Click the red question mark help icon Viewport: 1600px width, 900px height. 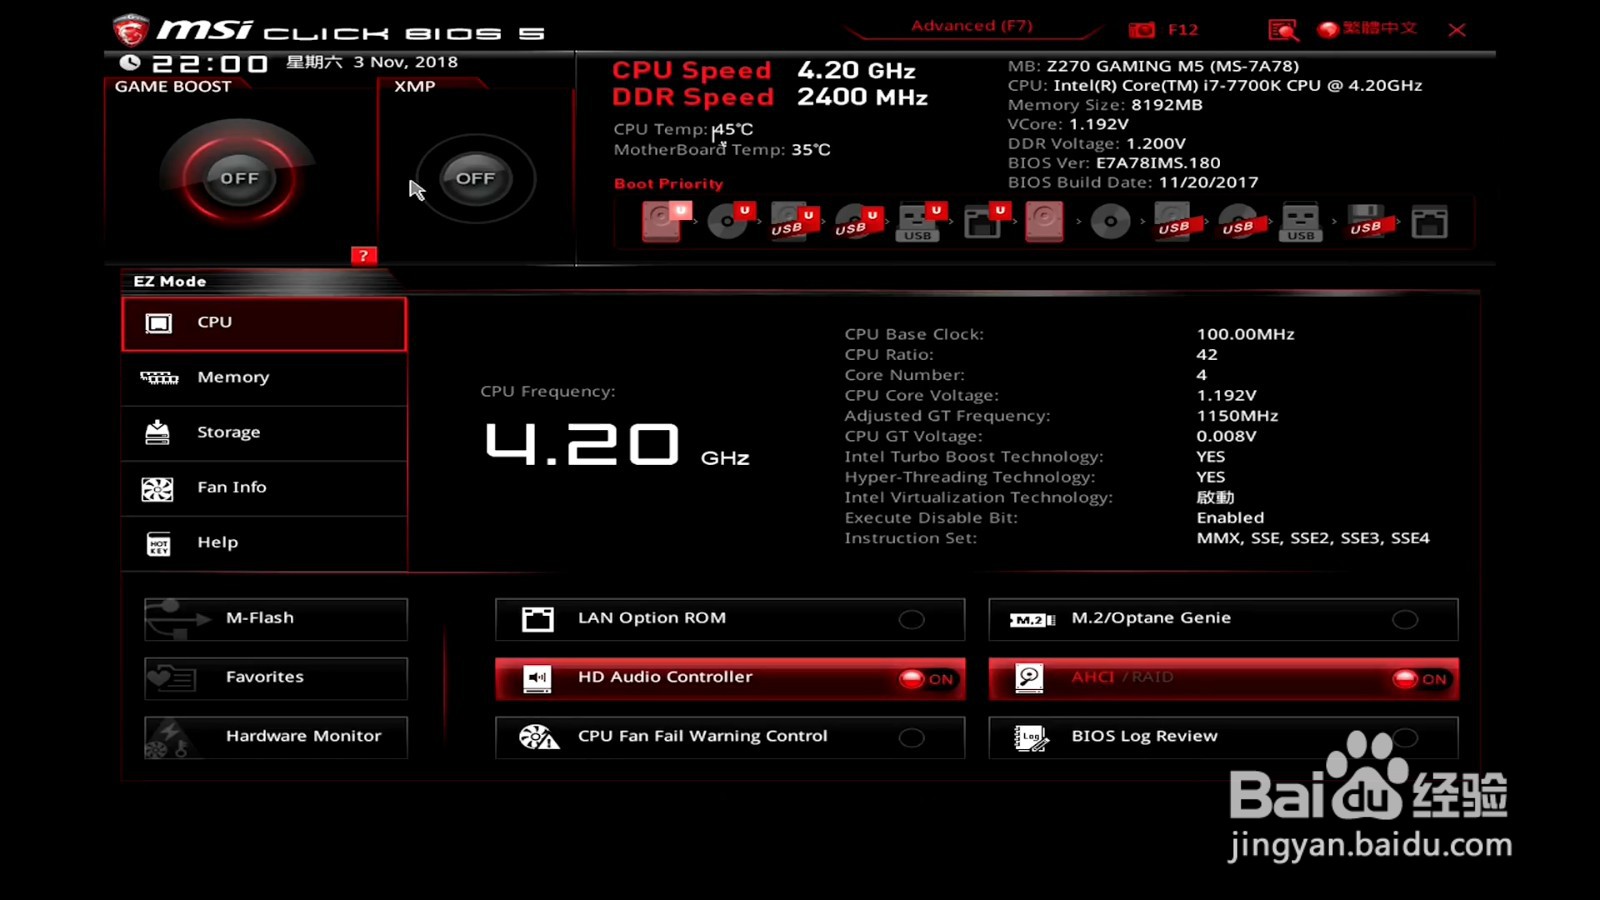(x=364, y=255)
